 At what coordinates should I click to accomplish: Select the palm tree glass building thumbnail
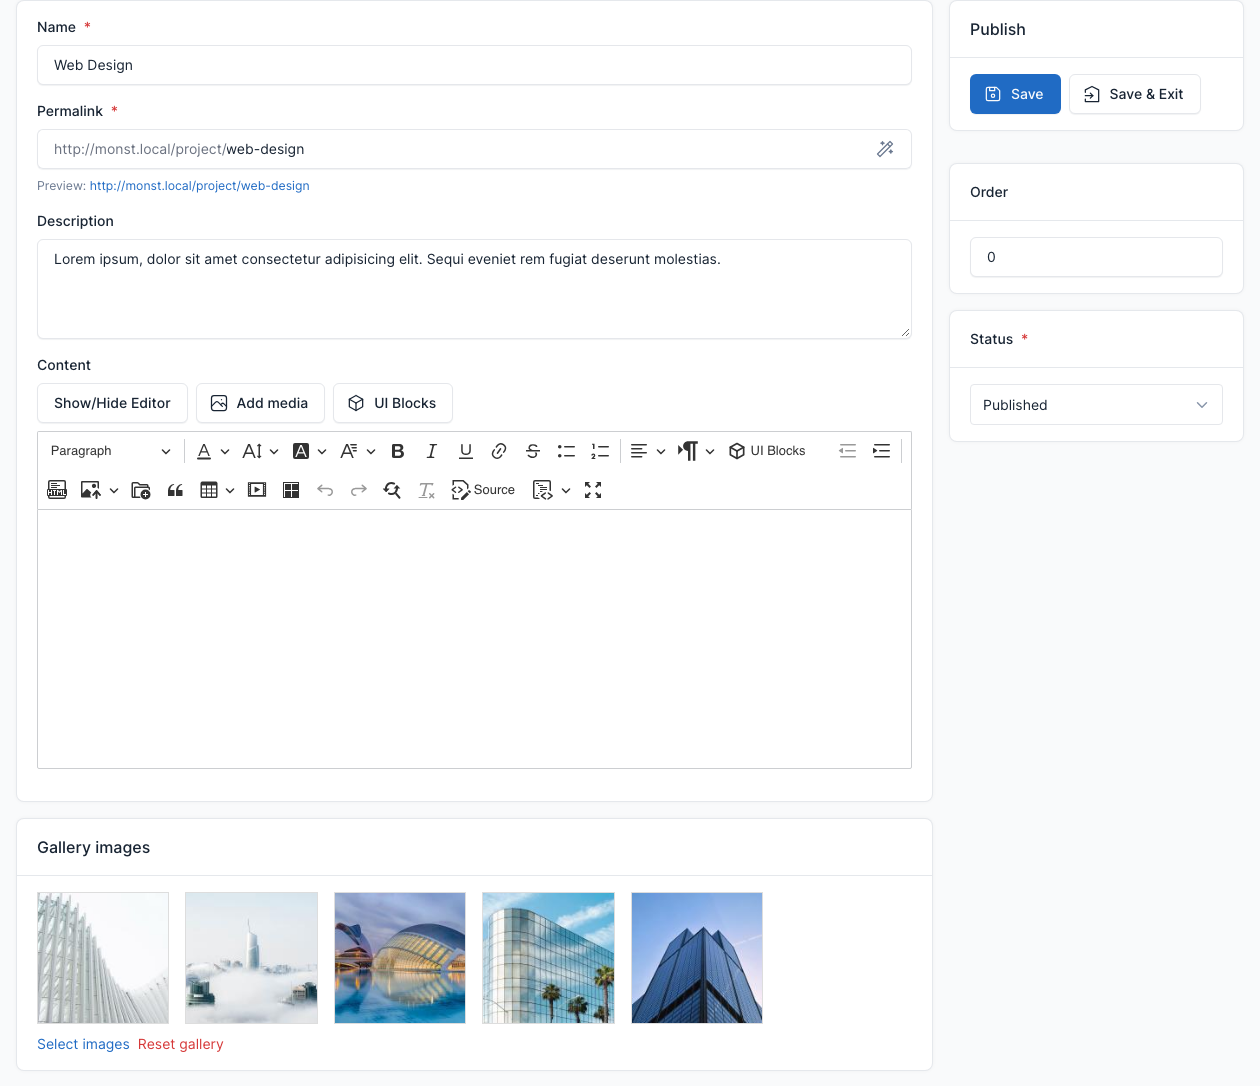click(x=548, y=958)
